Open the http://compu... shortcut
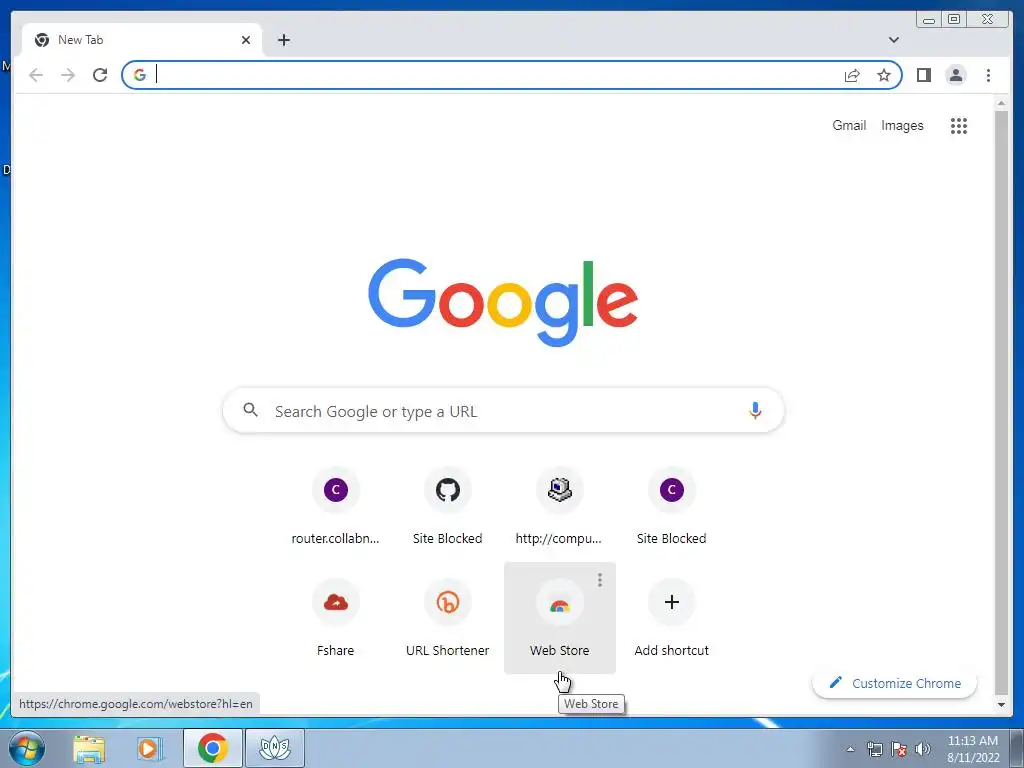Image resolution: width=1024 pixels, height=768 pixels. tap(559, 507)
